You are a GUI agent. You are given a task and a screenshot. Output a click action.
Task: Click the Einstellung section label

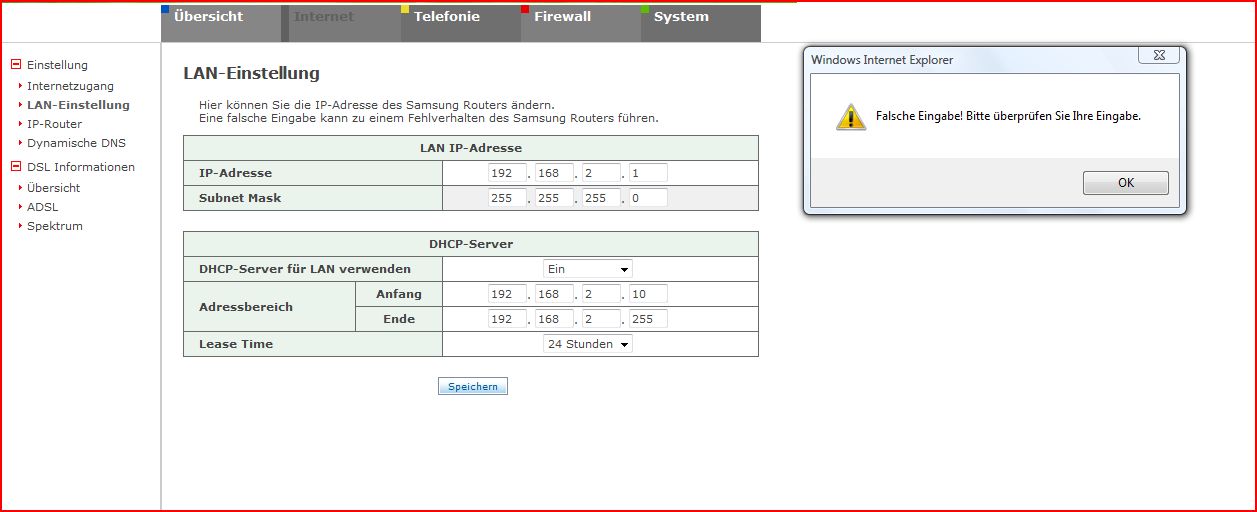[x=57, y=65]
